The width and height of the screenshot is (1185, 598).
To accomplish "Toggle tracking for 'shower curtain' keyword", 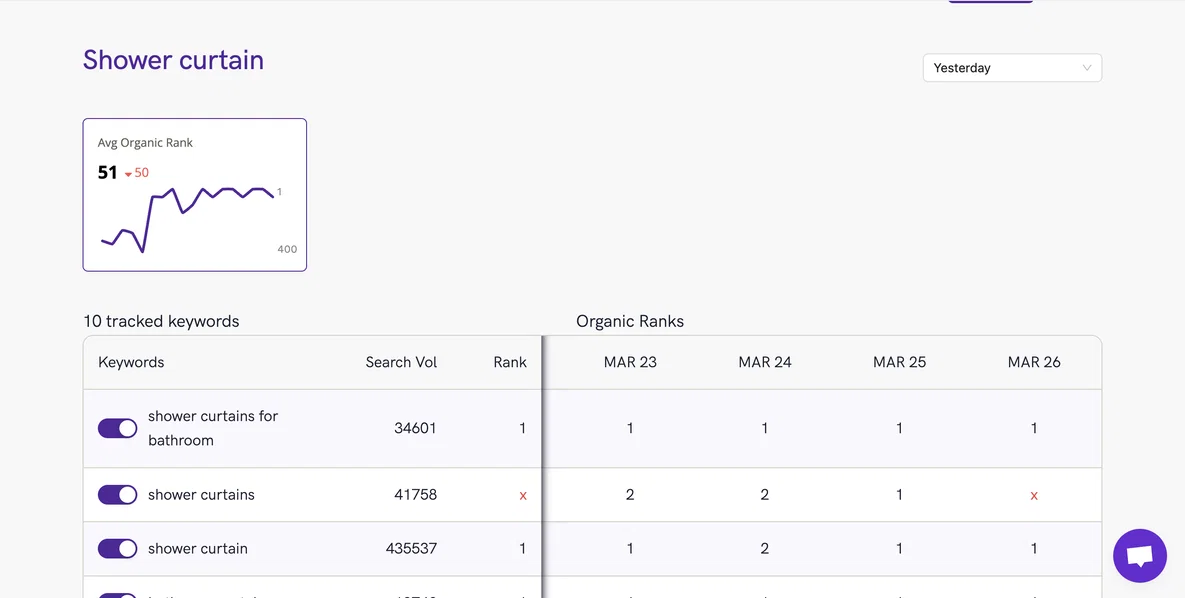I will [117, 549].
